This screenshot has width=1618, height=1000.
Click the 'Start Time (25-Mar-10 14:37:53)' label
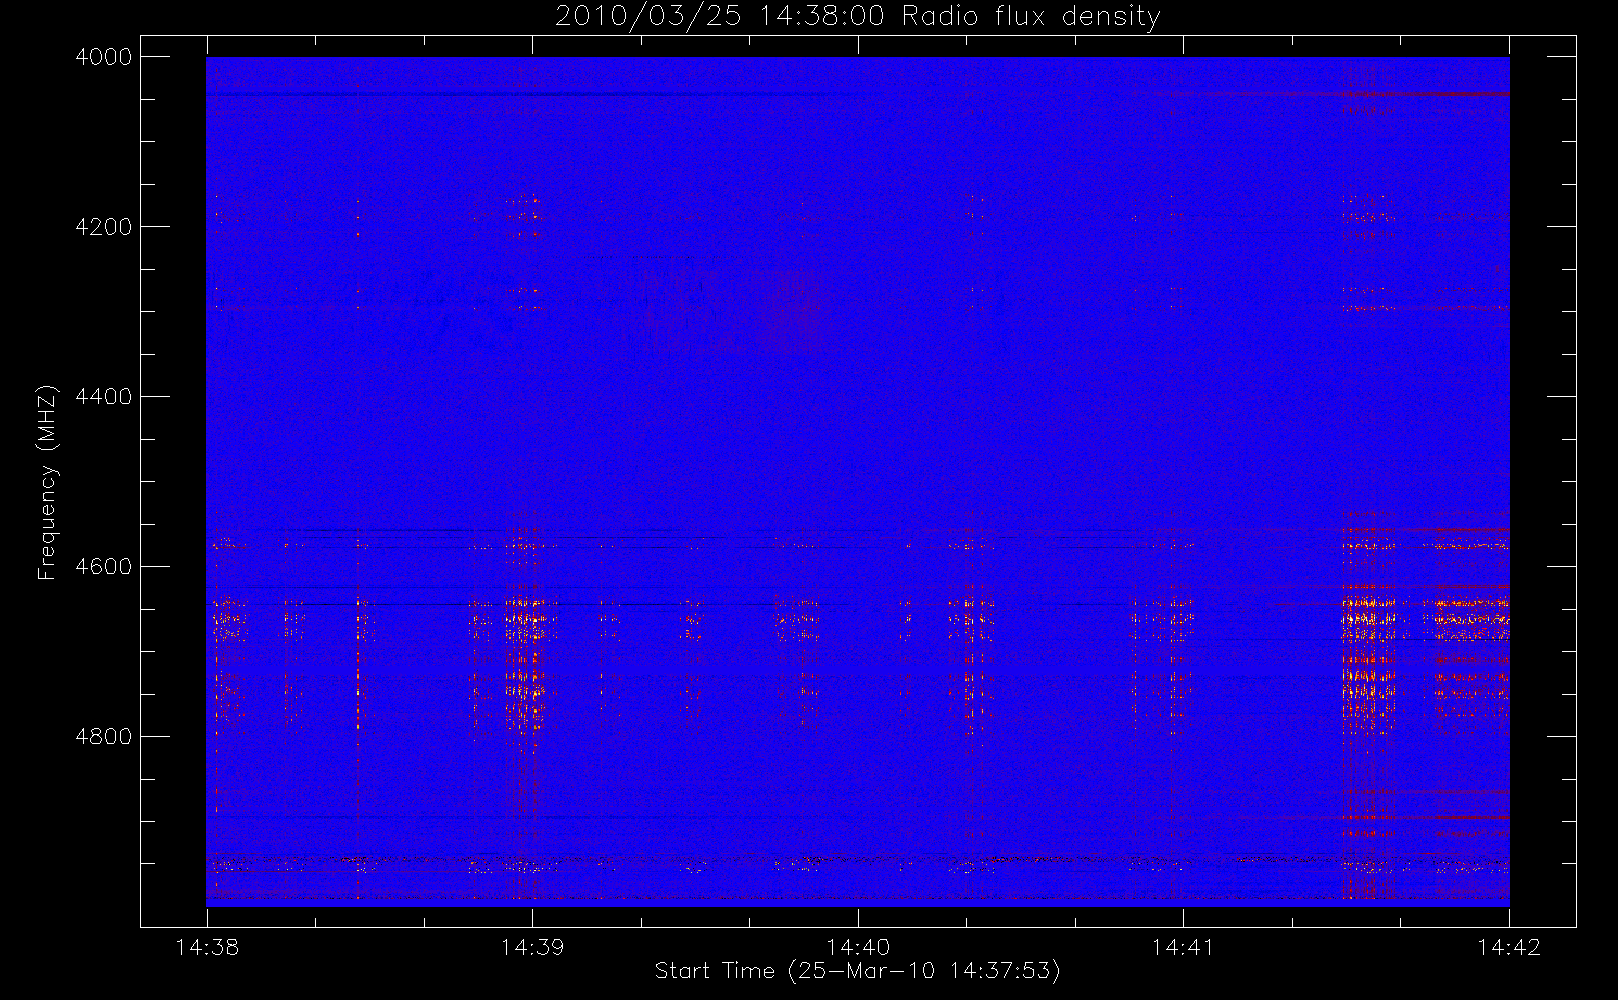coord(858,971)
